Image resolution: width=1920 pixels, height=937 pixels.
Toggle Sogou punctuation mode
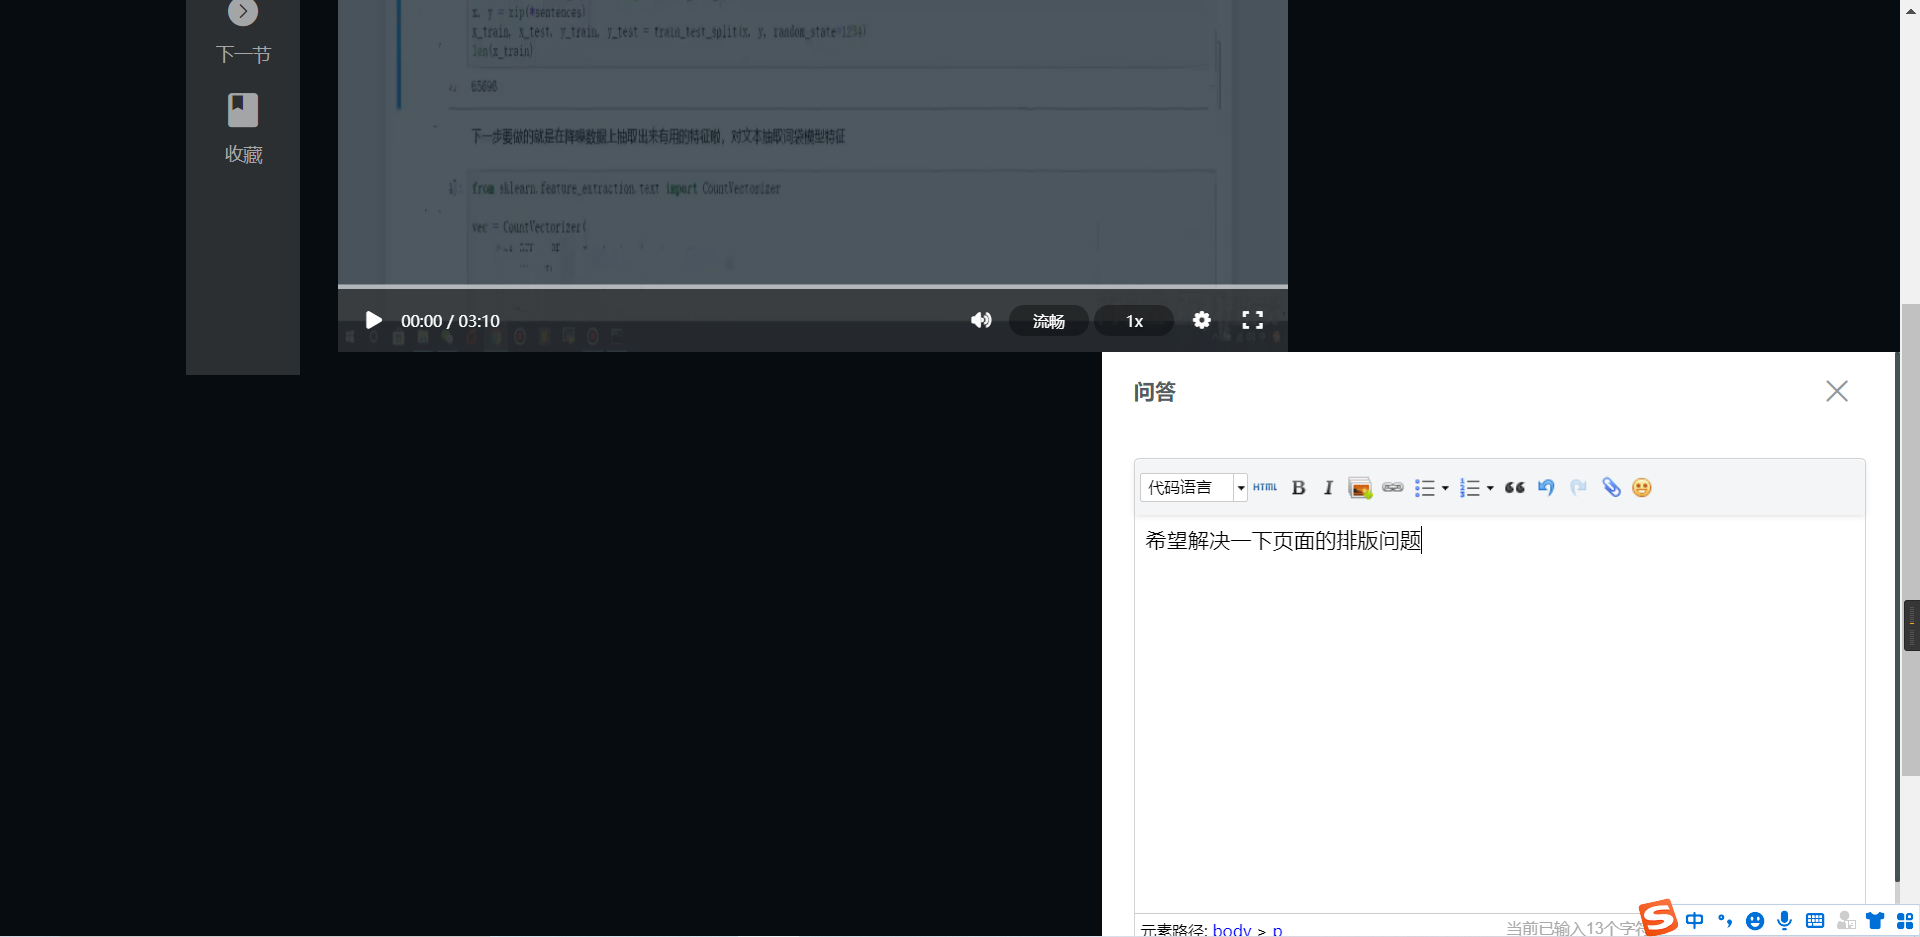(x=1725, y=920)
